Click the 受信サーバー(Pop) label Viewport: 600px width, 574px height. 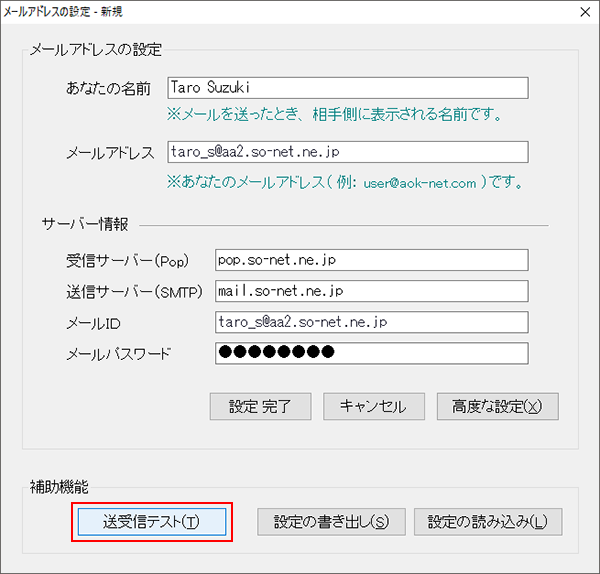click(125, 260)
